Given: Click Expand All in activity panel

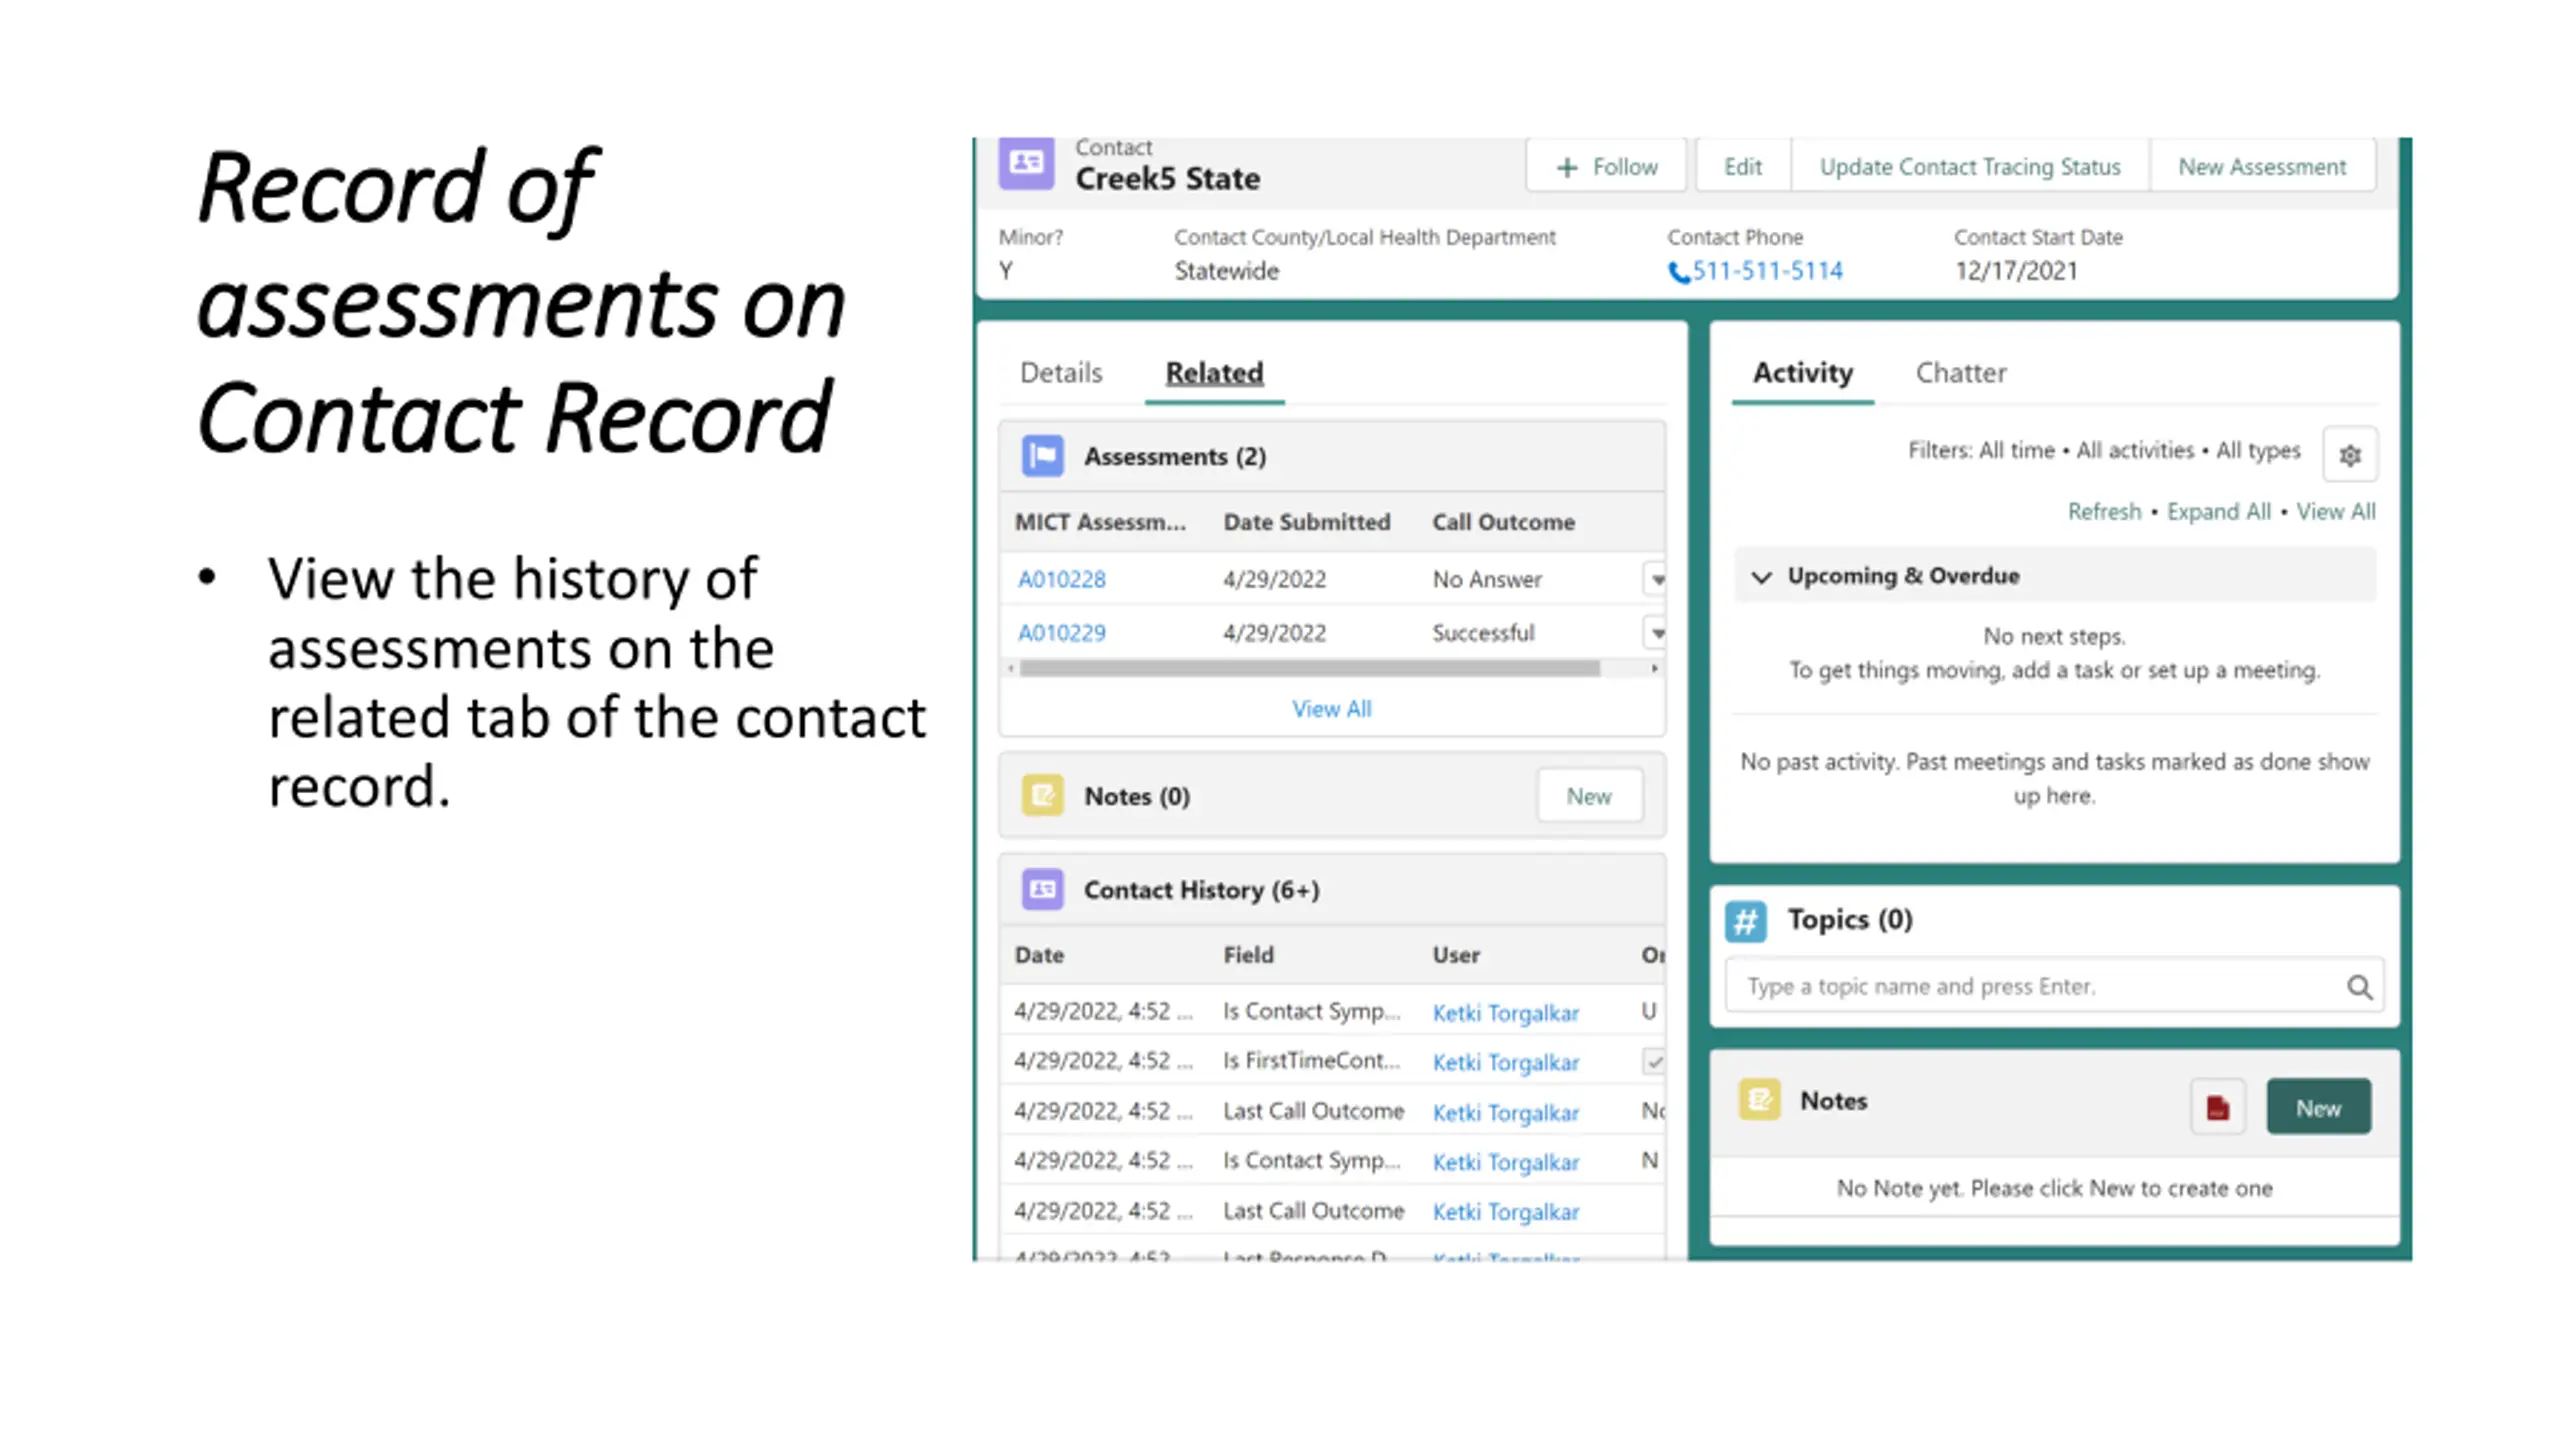Looking at the screenshot, I should [x=2218, y=512].
